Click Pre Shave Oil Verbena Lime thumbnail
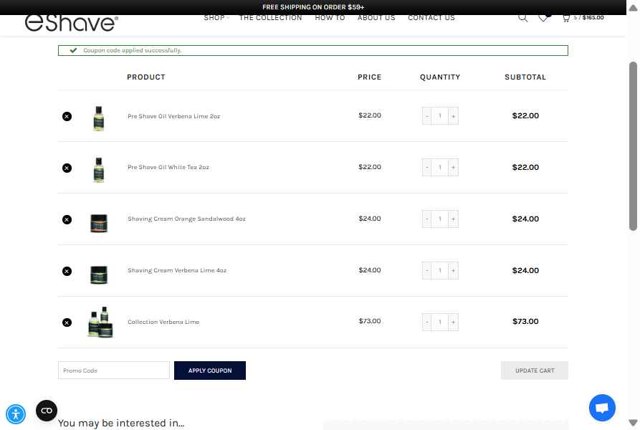Image resolution: width=640 pixels, height=430 pixels. tap(99, 118)
